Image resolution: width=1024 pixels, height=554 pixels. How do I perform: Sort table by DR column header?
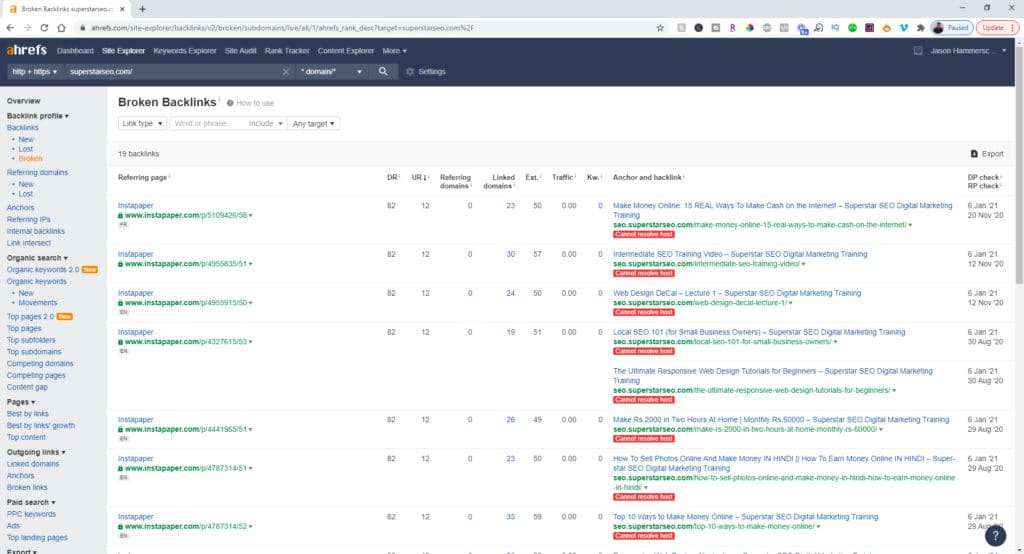[x=392, y=178]
